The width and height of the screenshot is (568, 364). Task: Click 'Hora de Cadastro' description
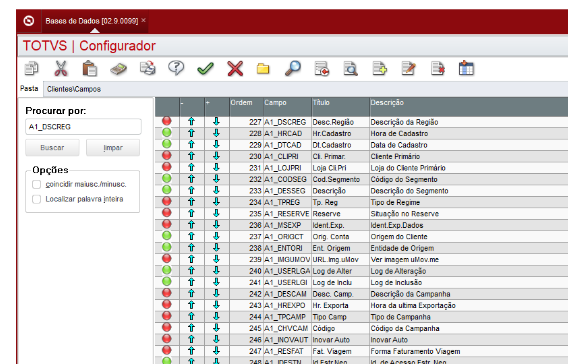coord(399,134)
